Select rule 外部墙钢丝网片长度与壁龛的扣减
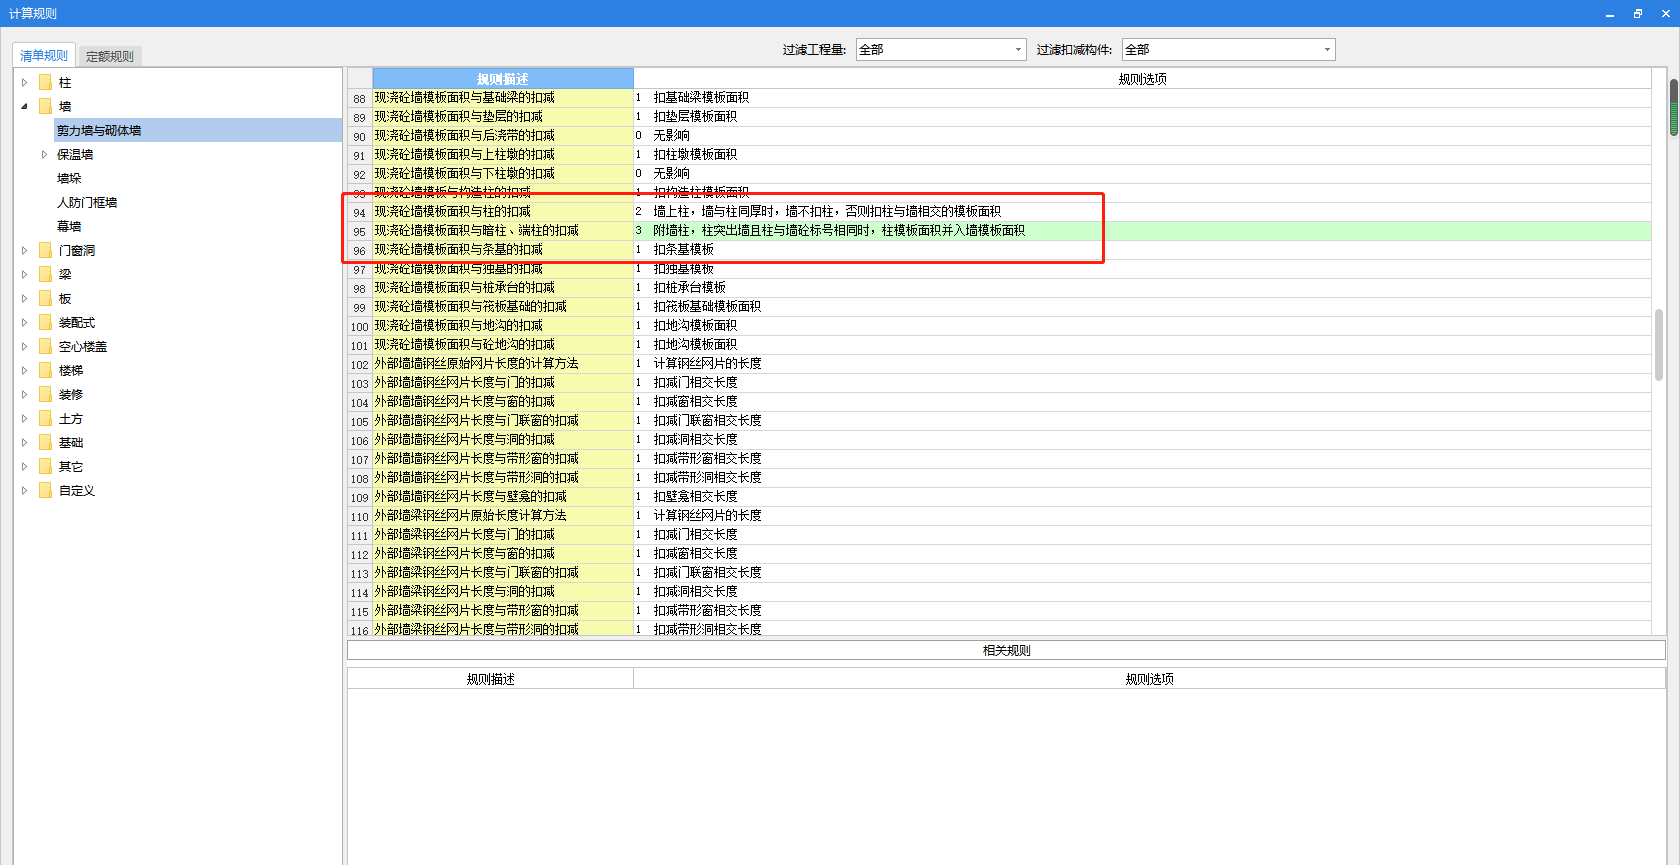Viewport: 1680px width, 865px height. point(503,497)
